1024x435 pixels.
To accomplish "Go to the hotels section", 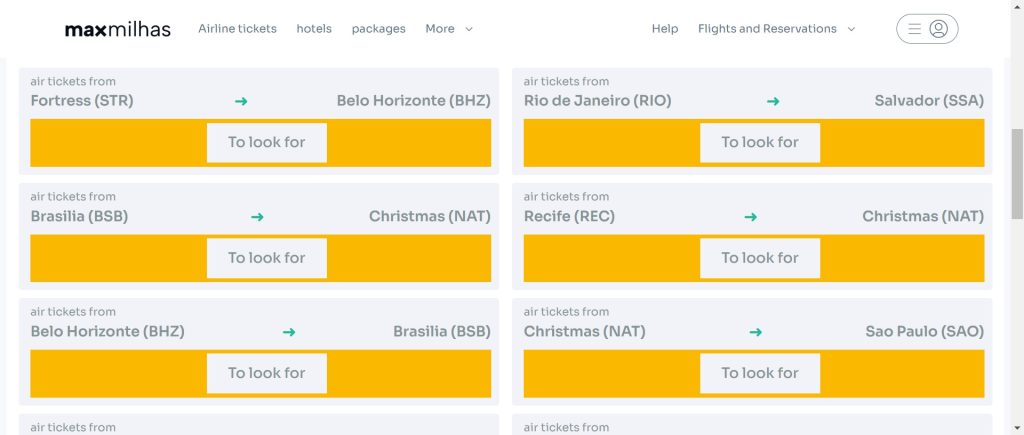I will click(x=314, y=29).
